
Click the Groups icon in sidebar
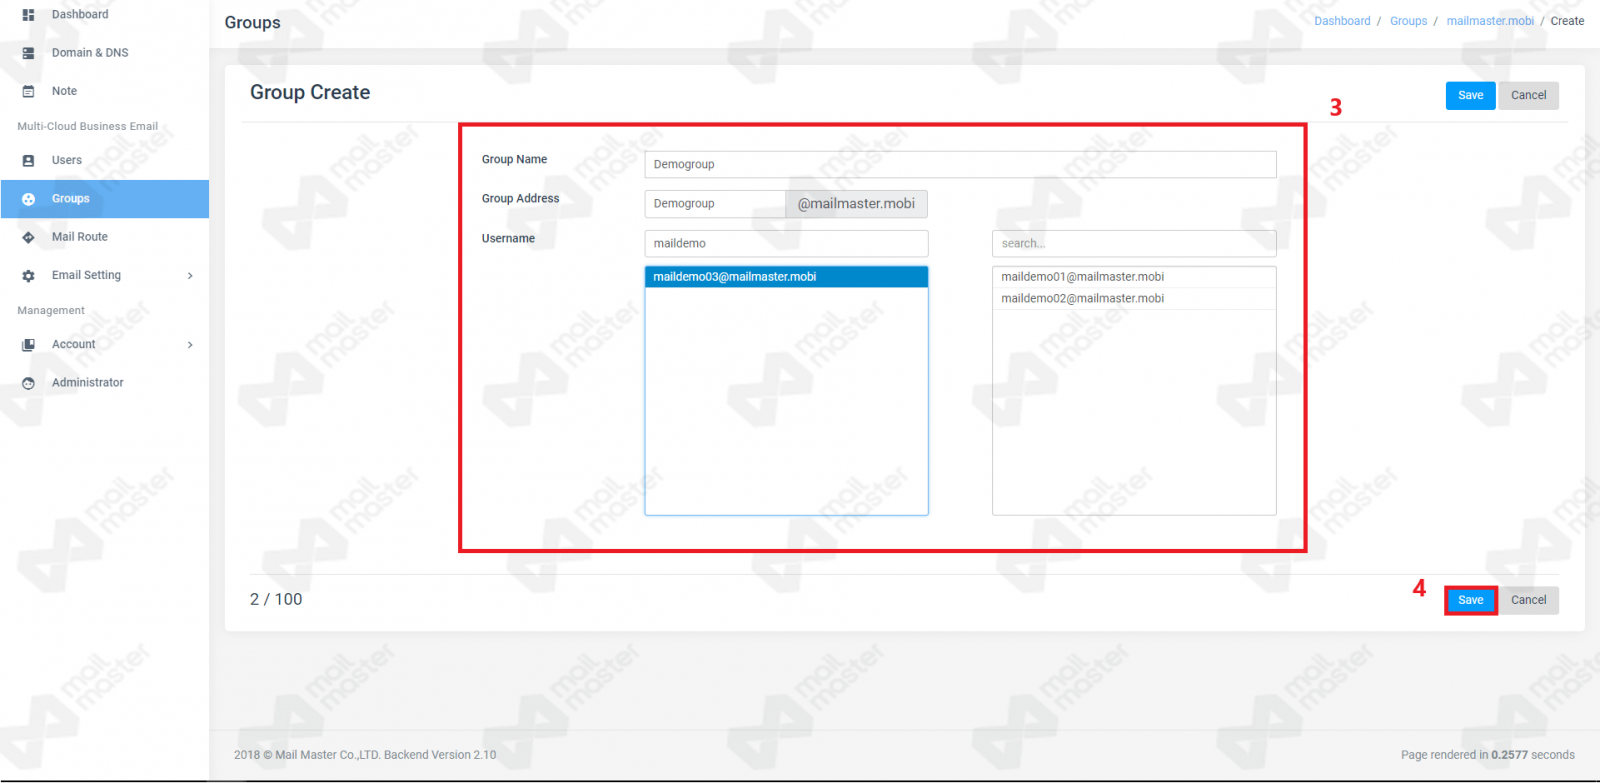(x=28, y=199)
